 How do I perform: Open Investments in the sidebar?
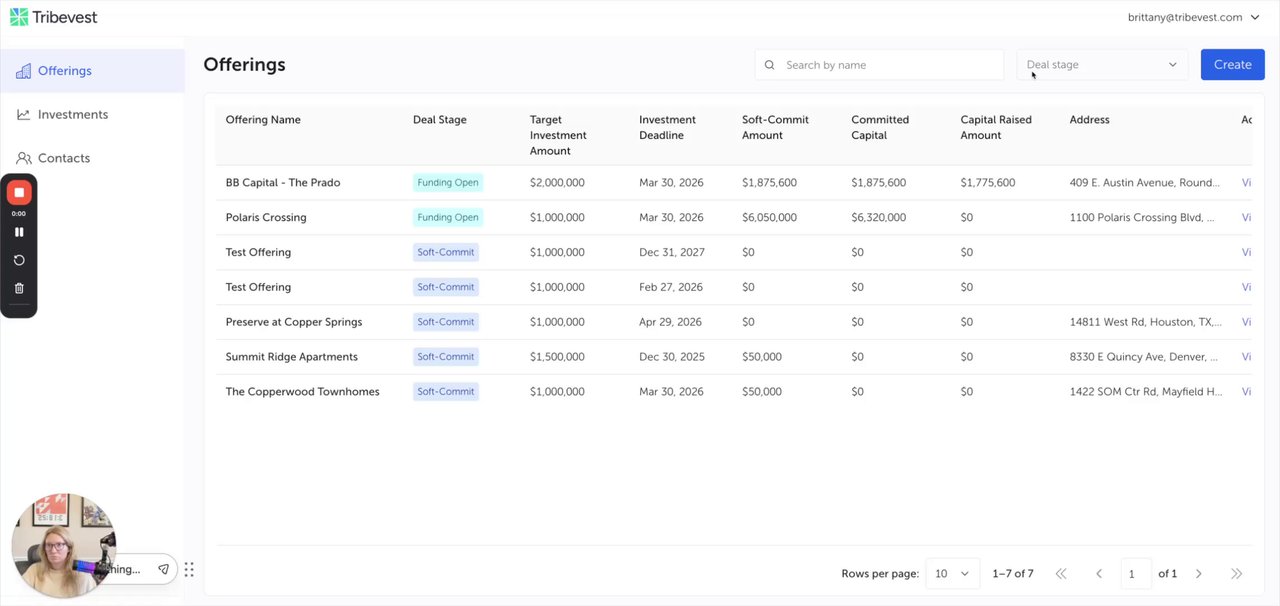click(x=72, y=115)
